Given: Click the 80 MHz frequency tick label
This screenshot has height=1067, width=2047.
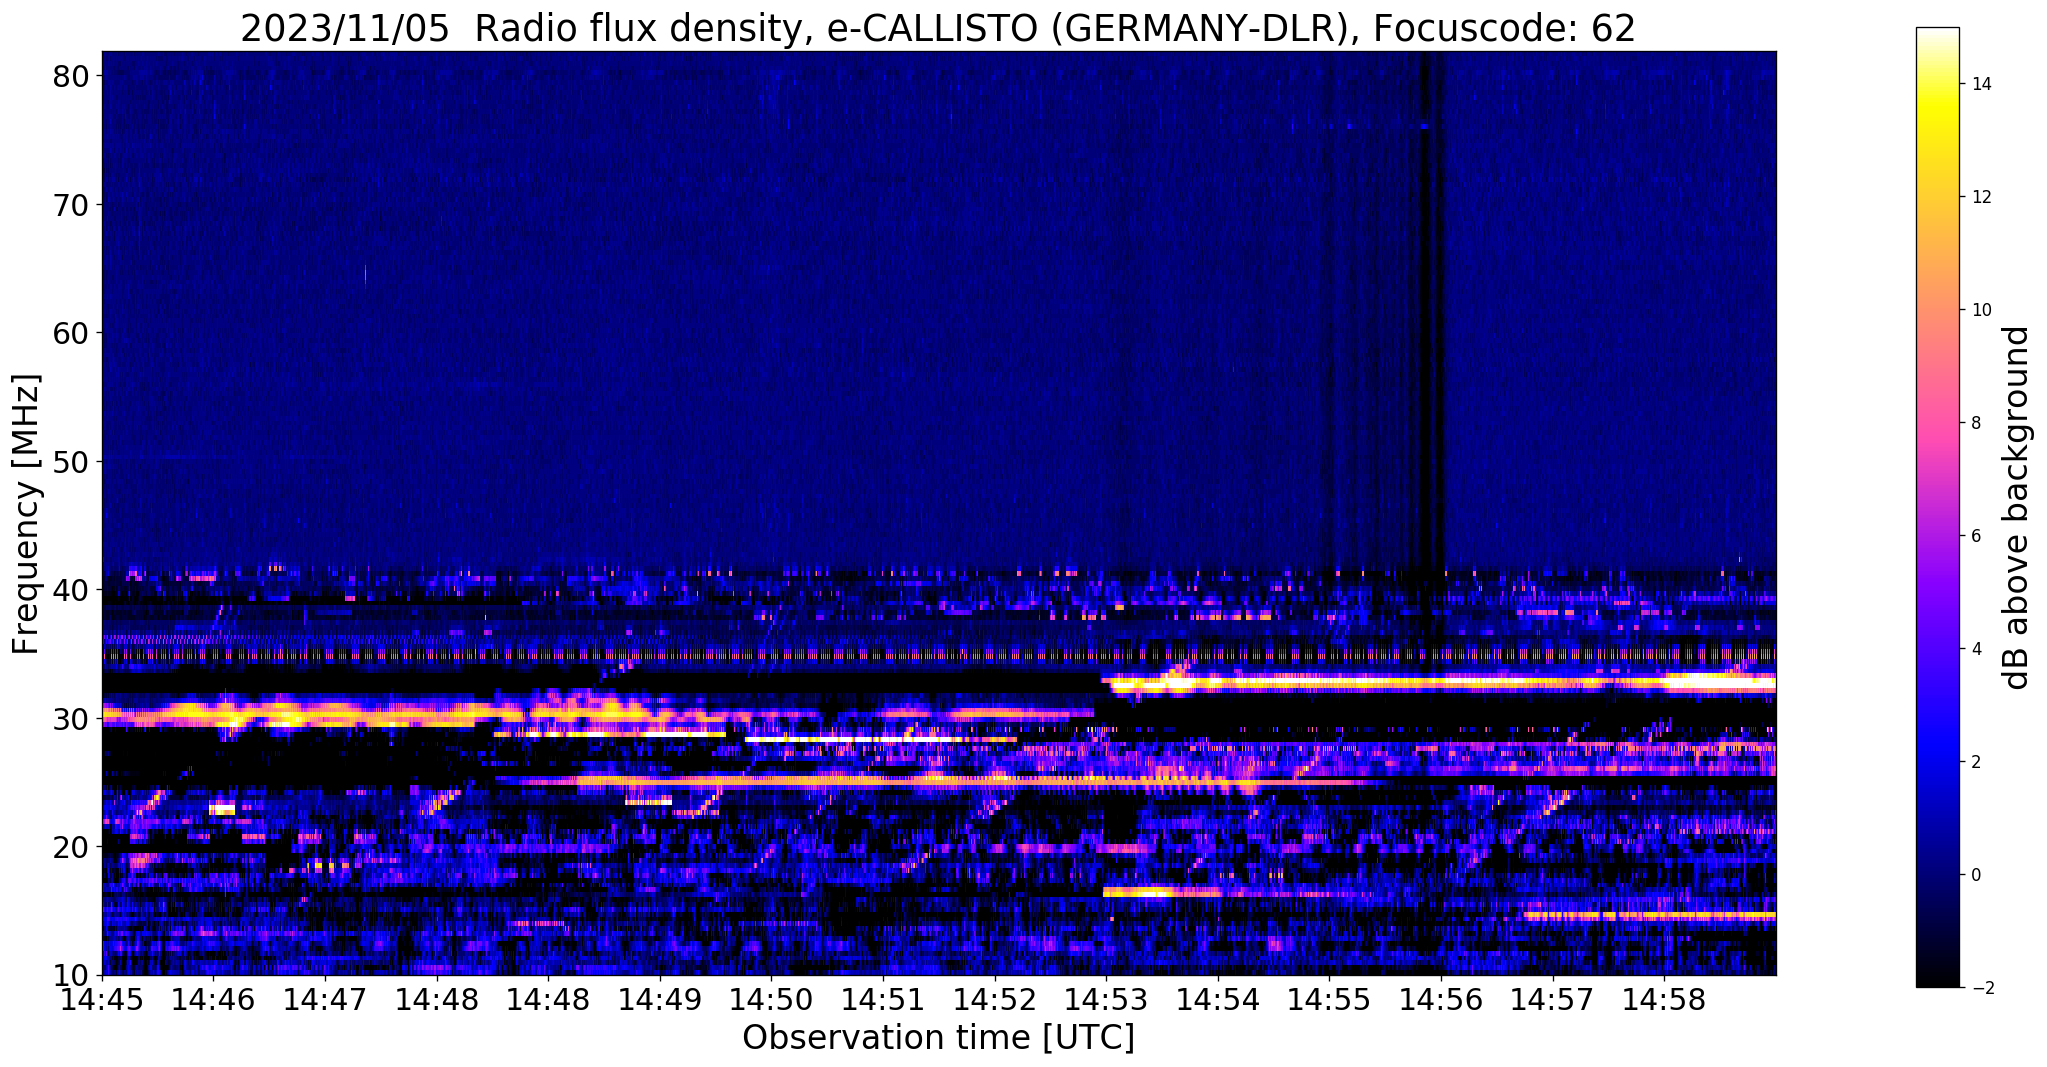Looking at the screenshot, I should [70, 76].
